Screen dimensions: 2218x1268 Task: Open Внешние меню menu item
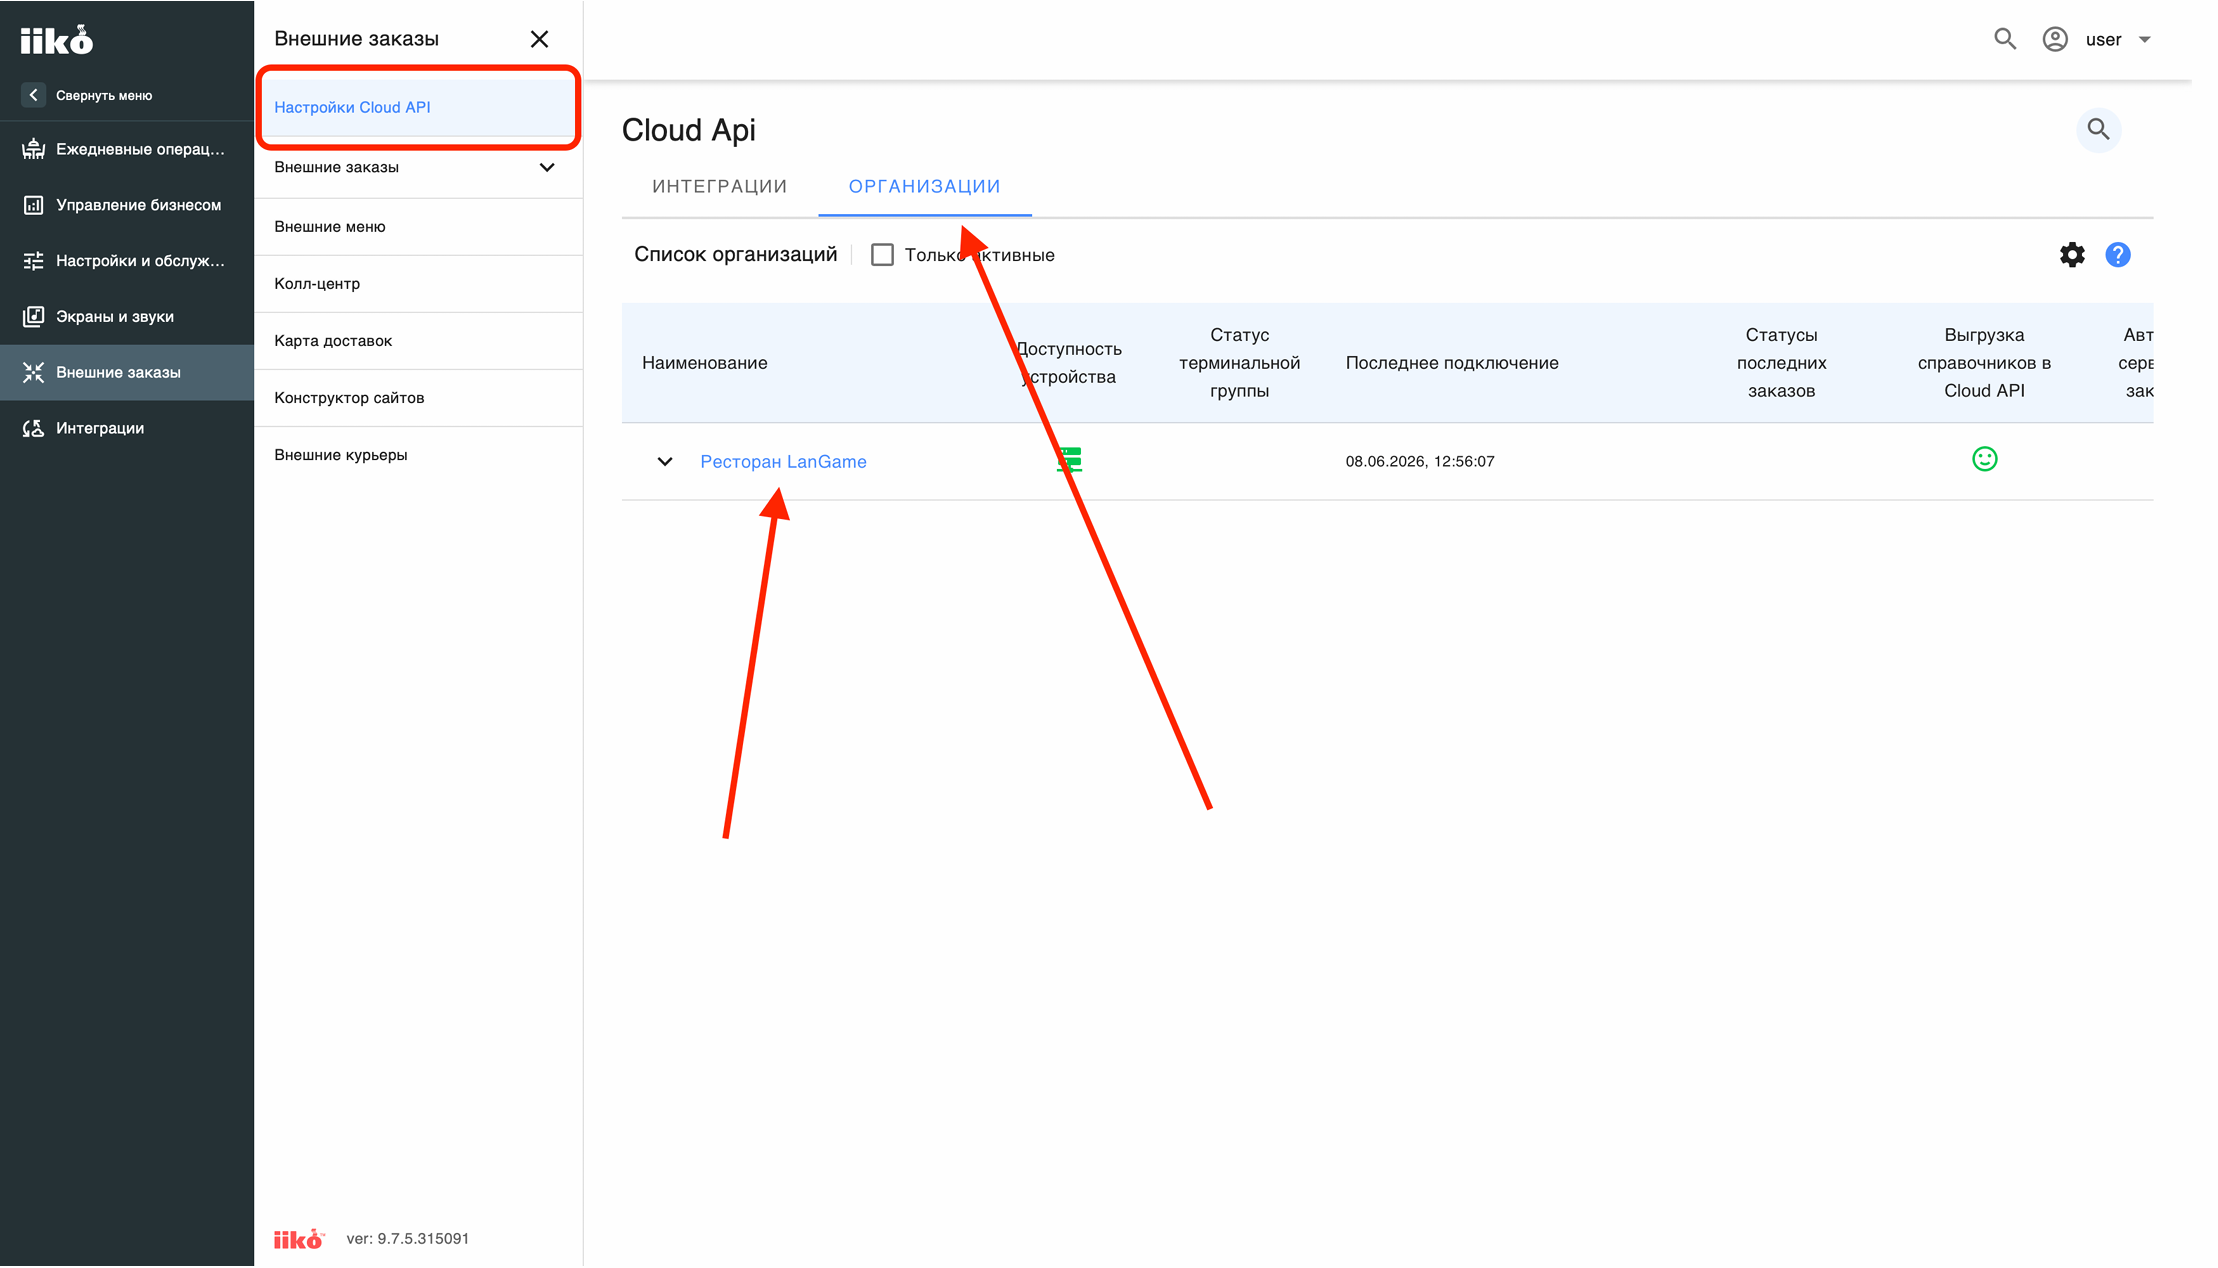pyautogui.click(x=418, y=227)
